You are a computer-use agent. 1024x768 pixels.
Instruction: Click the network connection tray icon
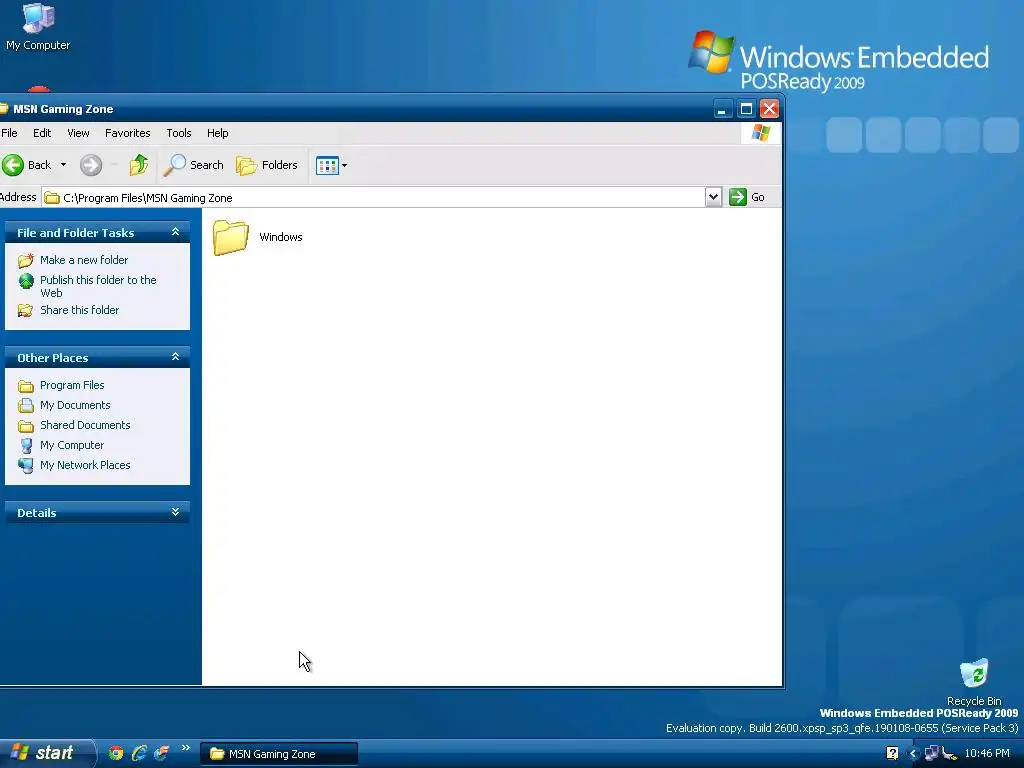pyautogui.click(x=931, y=753)
